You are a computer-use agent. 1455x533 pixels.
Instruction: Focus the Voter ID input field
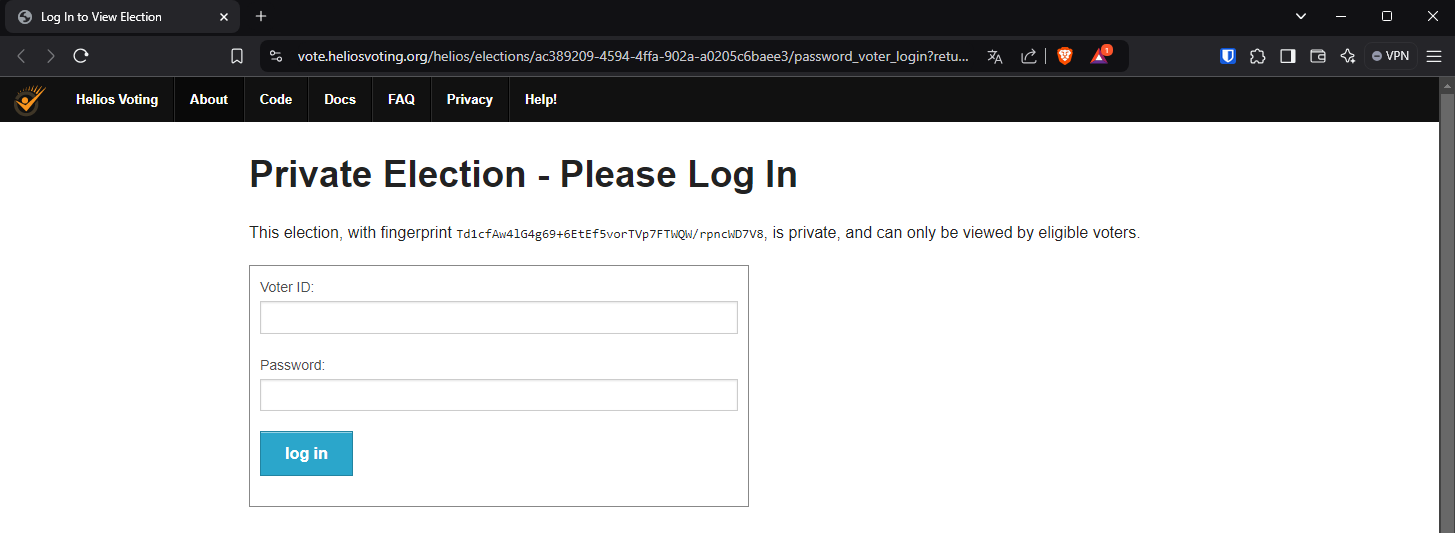click(498, 318)
